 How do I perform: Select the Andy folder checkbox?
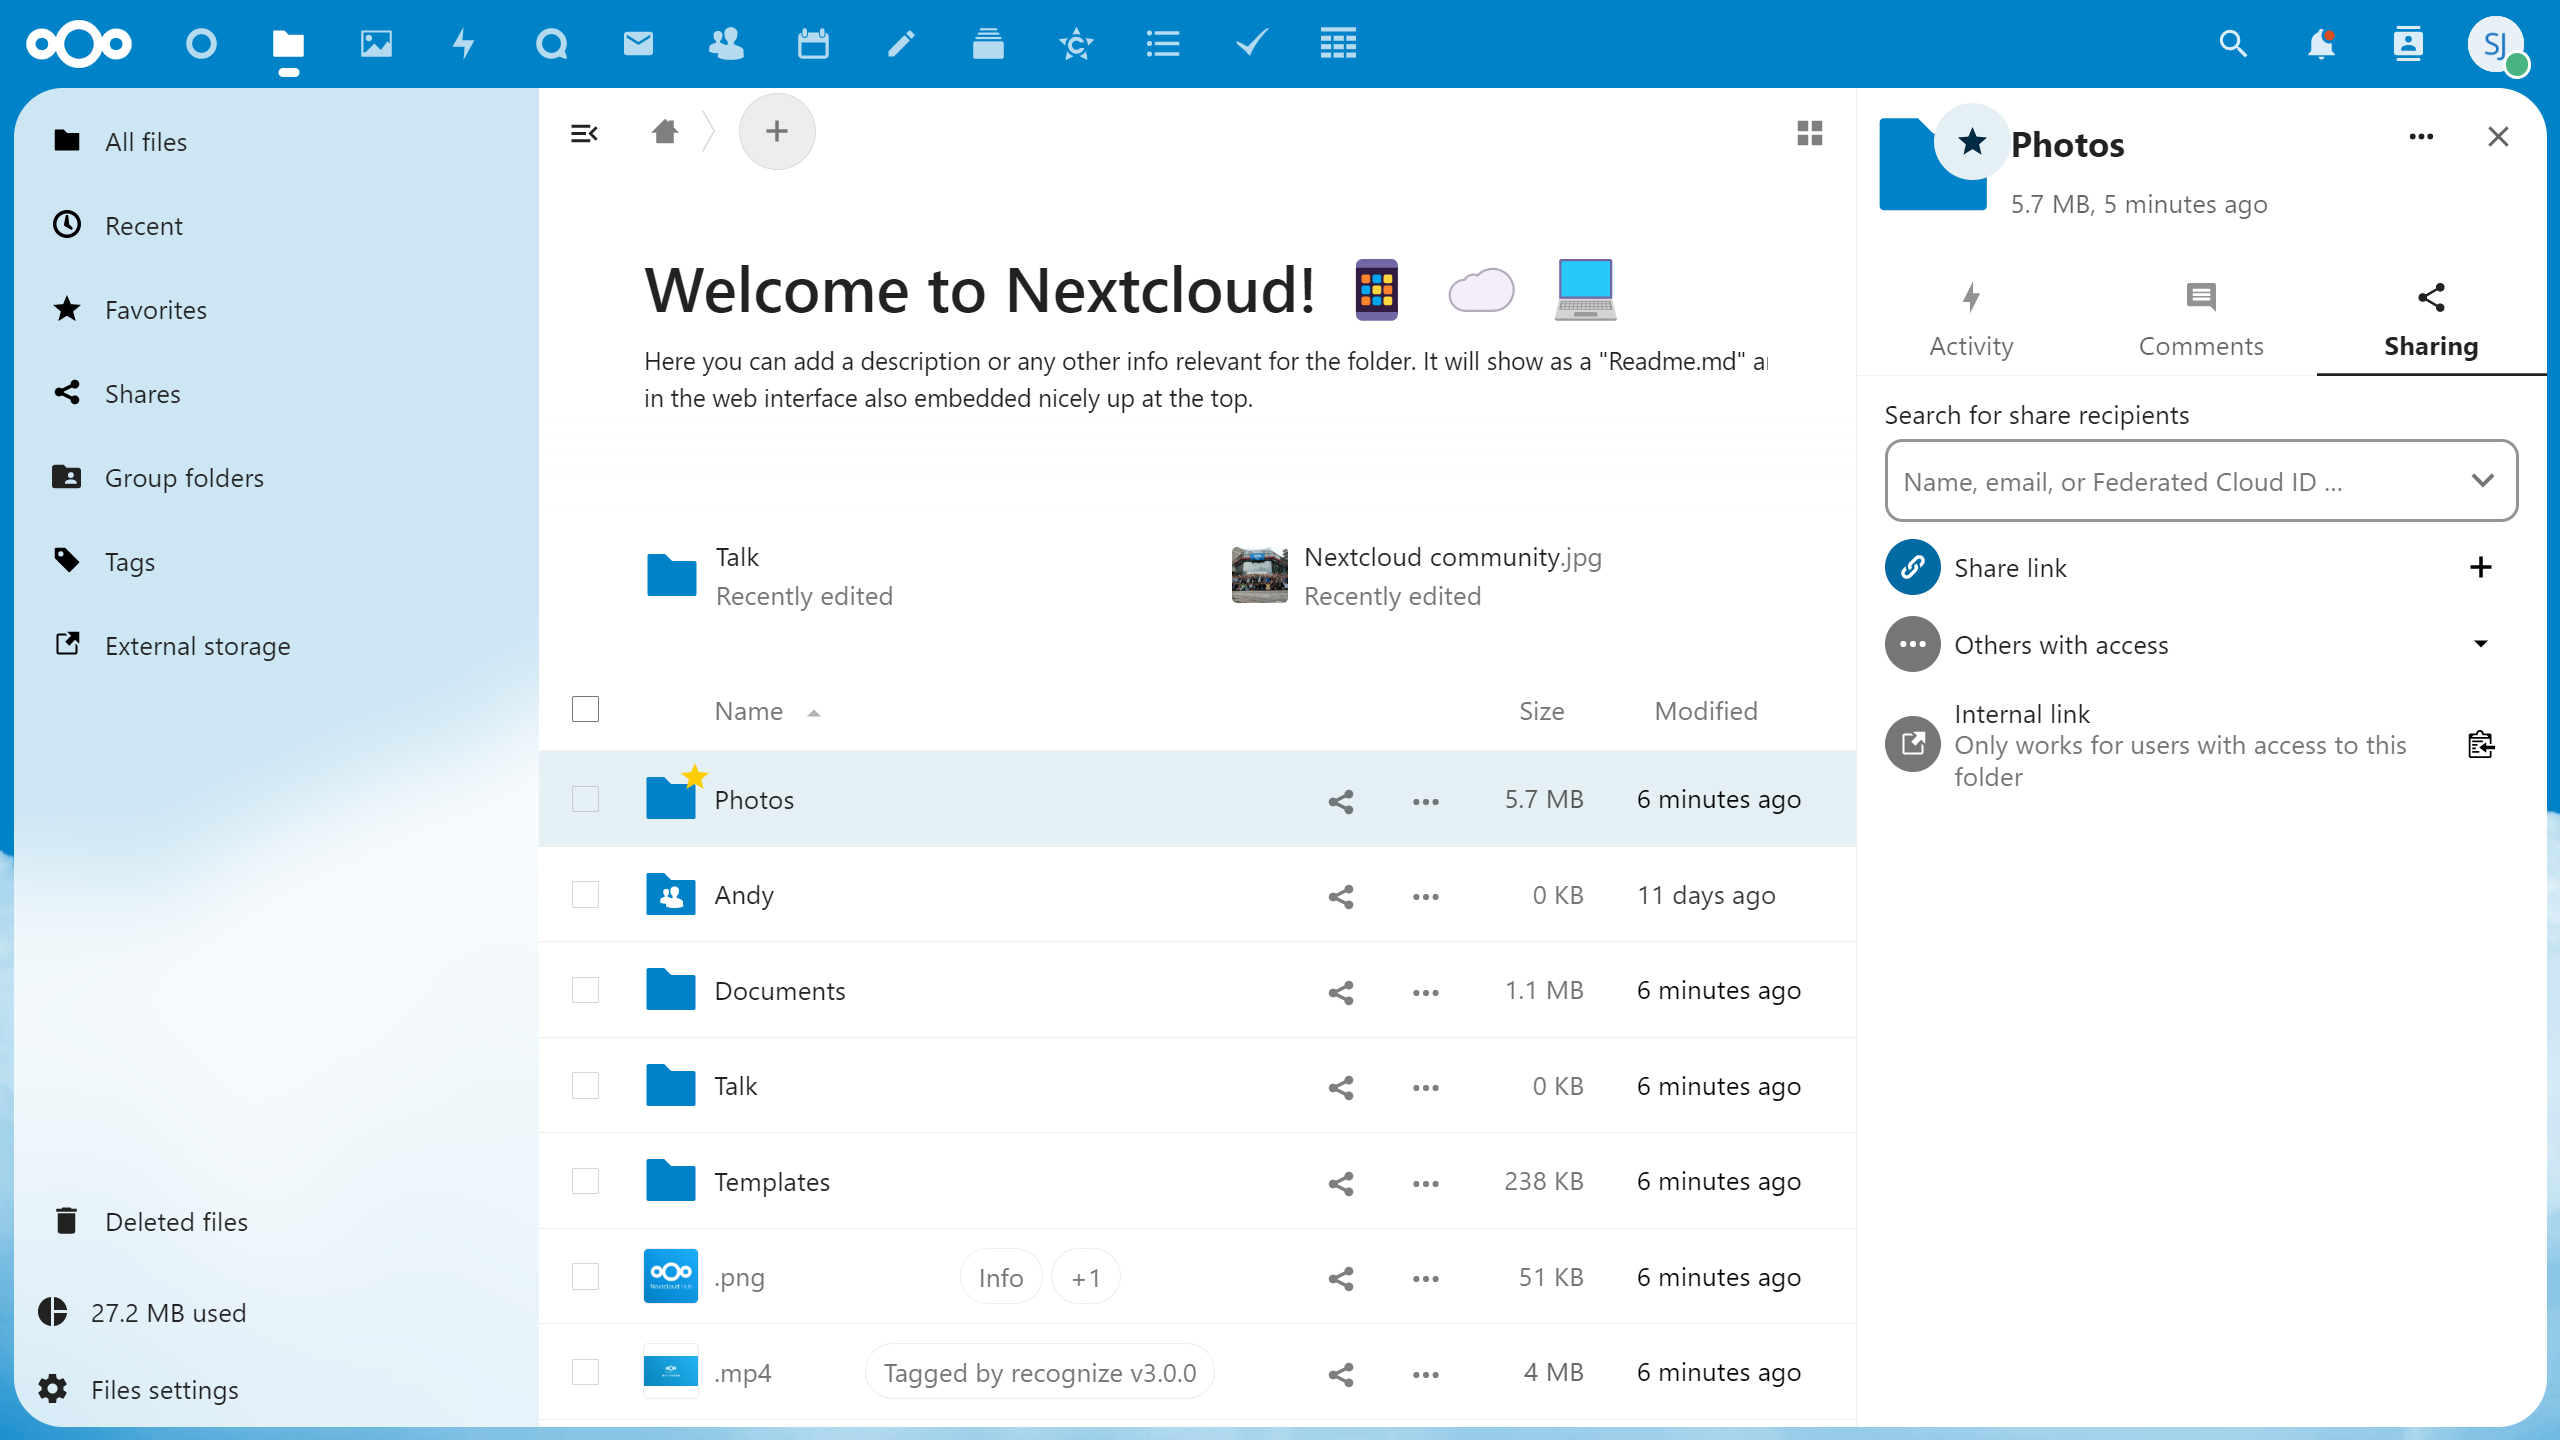click(x=585, y=895)
